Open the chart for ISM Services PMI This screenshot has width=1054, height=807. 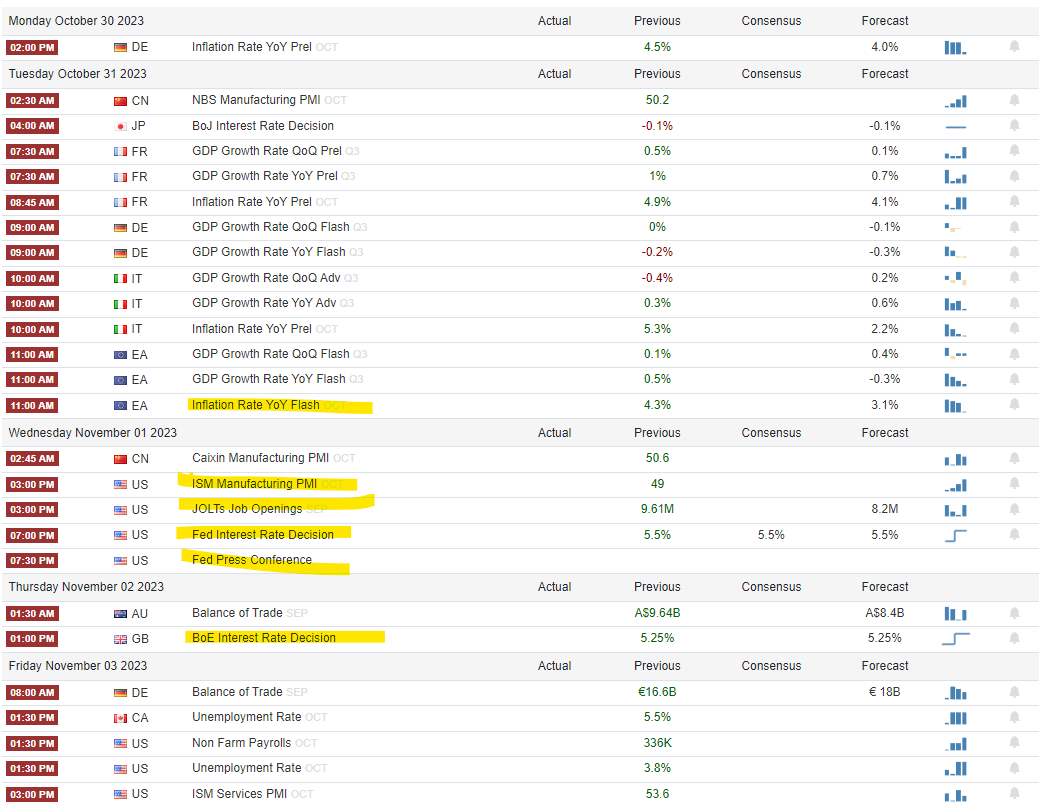point(955,796)
